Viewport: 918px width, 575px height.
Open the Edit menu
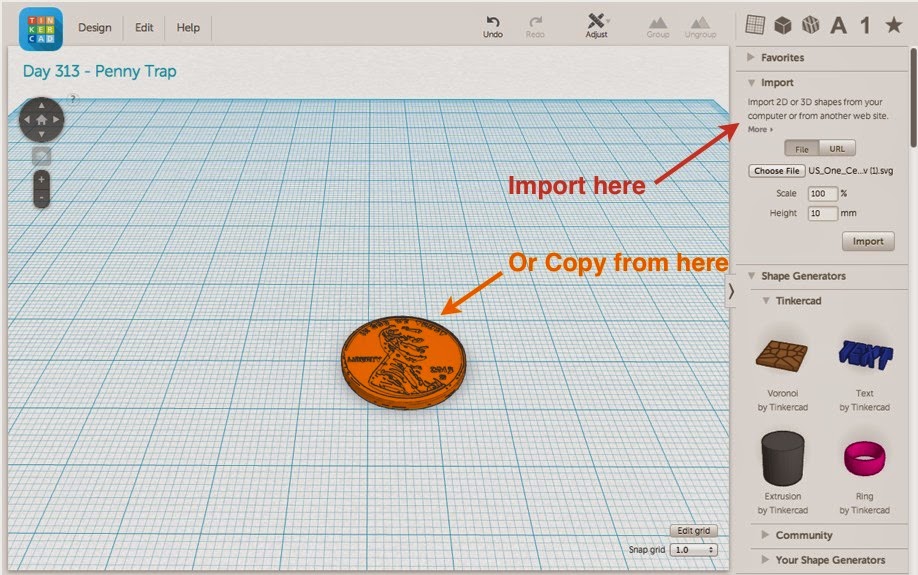coord(144,28)
